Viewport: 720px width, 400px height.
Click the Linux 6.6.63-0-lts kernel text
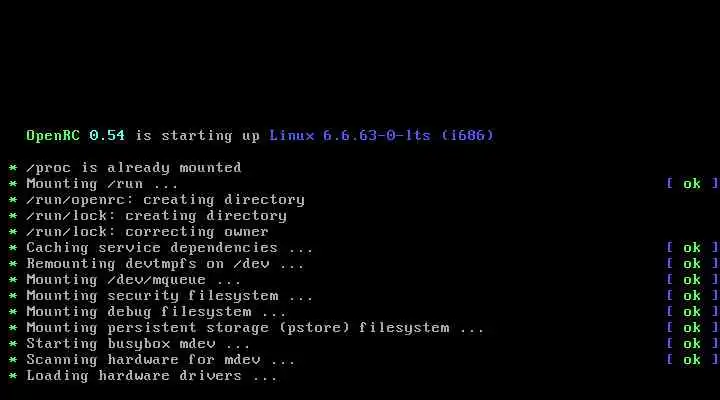point(350,135)
